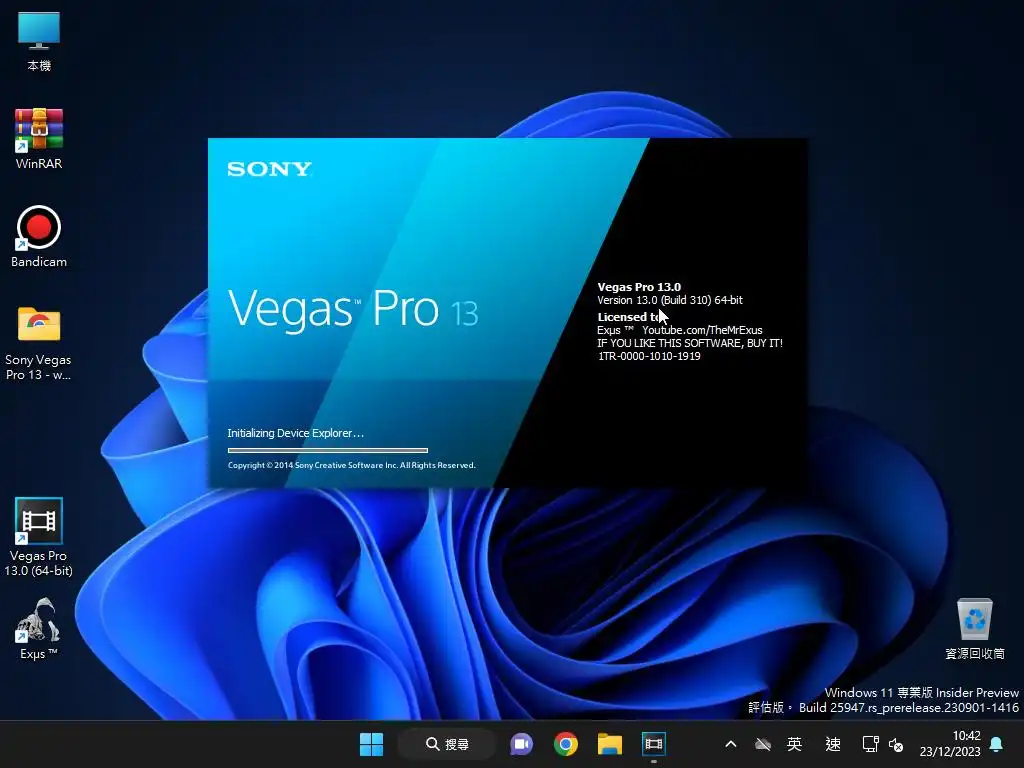Screen dimensions: 1024x768
Task: Click the Vegas Pro 13 splash title
Action: pyautogui.click(x=353, y=310)
